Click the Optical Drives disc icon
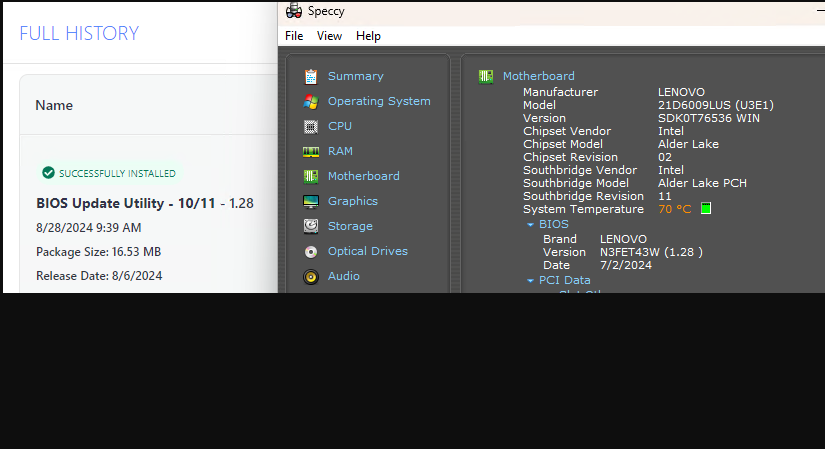This screenshot has width=825, height=449. point(311,252)
